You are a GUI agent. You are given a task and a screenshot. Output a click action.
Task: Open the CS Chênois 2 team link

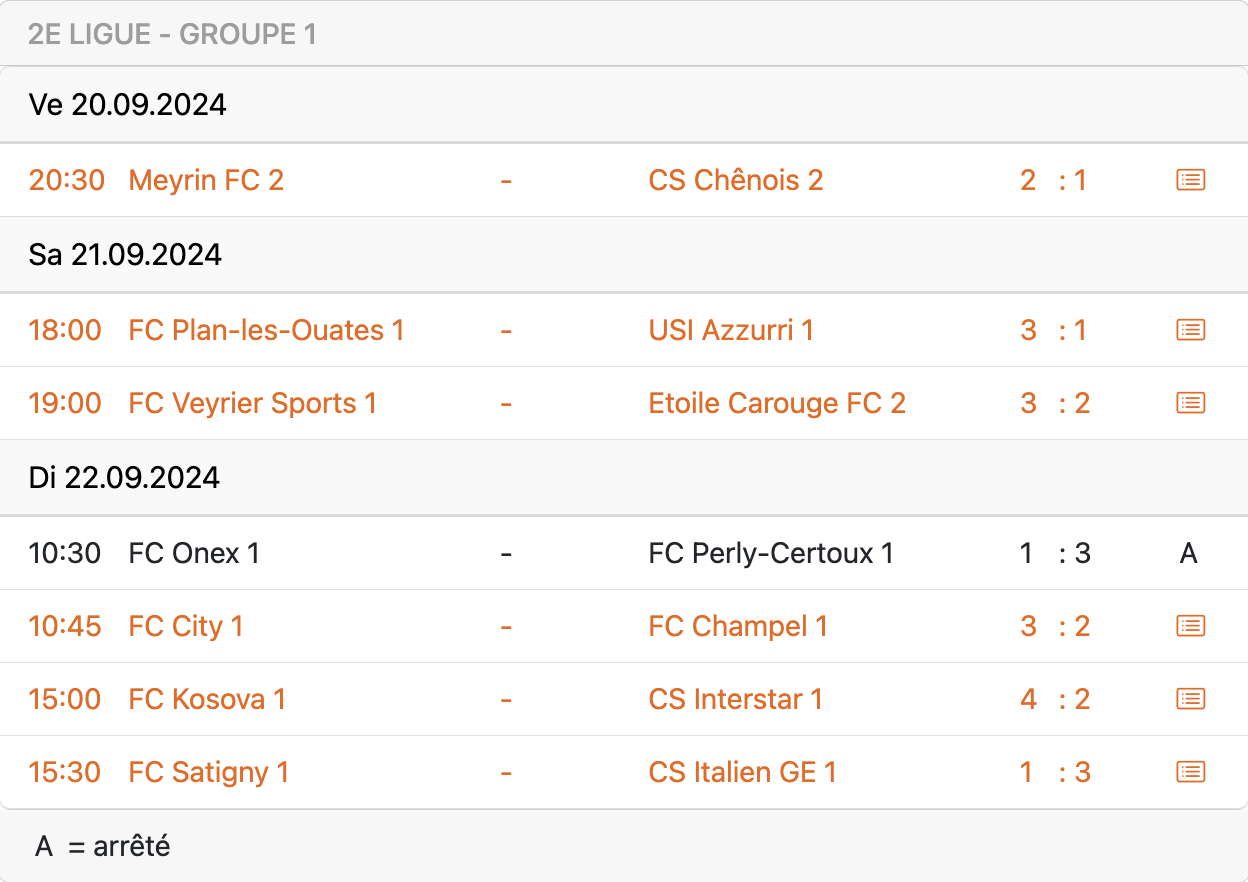735,180
